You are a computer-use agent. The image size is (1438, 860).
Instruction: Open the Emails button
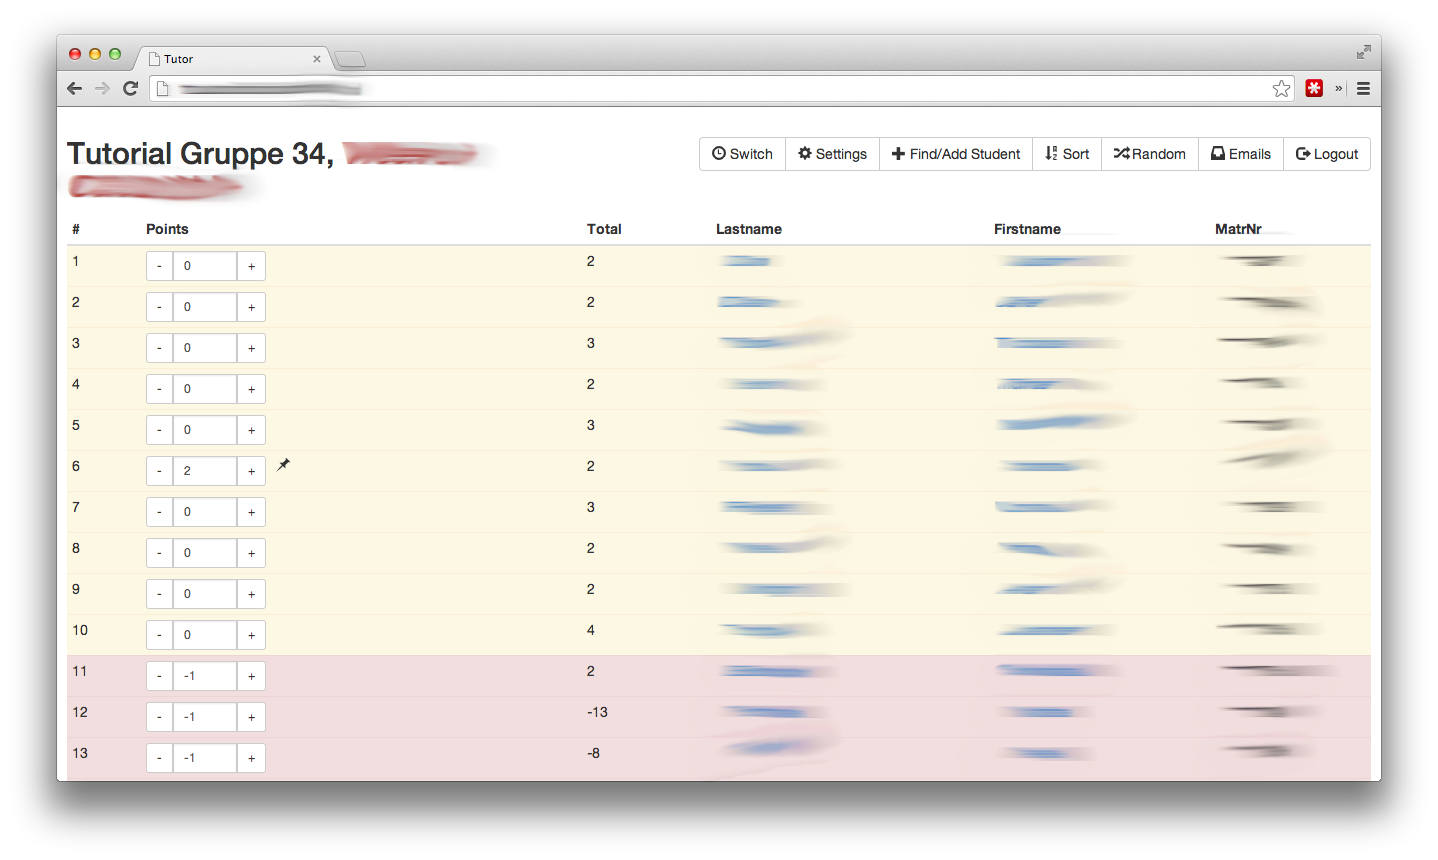tap(1241, 154)
